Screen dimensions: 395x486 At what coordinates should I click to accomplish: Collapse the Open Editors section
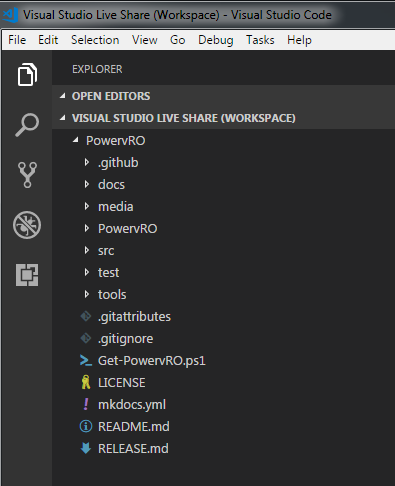(63, 96)
